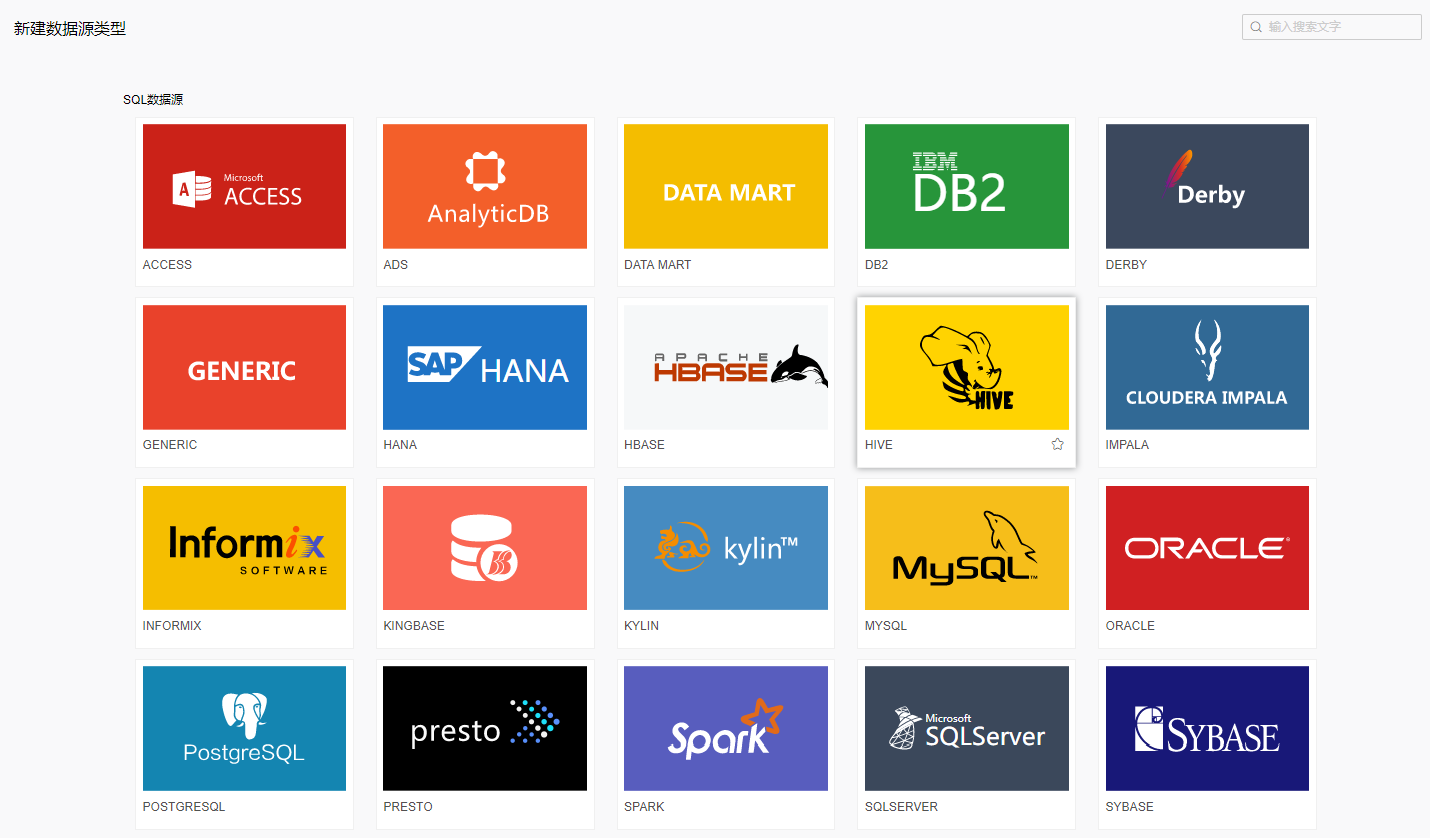Click the DB2 caption text
Screen dimensions: 1430x838
[876, 265]
